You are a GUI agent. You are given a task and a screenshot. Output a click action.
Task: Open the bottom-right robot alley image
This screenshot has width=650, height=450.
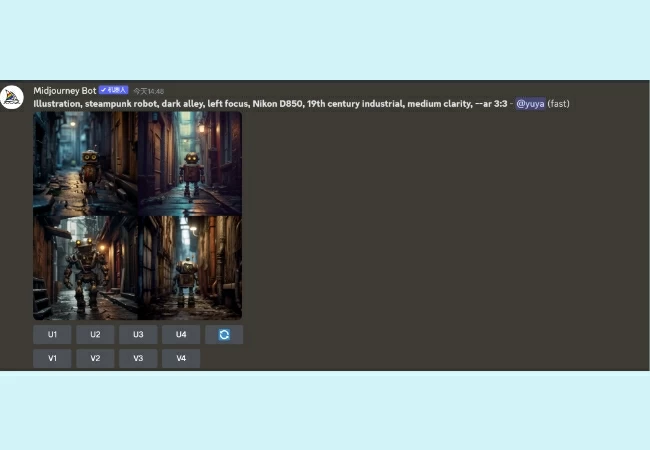pyautogui.click(x=190, y=267)
